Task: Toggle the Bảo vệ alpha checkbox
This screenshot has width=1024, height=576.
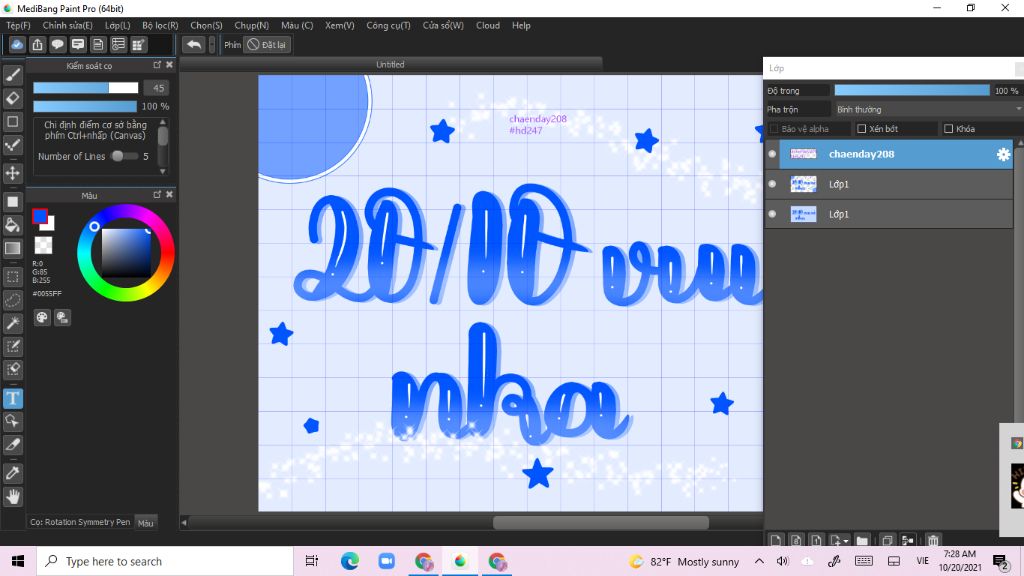Action: tap(774, 129)
